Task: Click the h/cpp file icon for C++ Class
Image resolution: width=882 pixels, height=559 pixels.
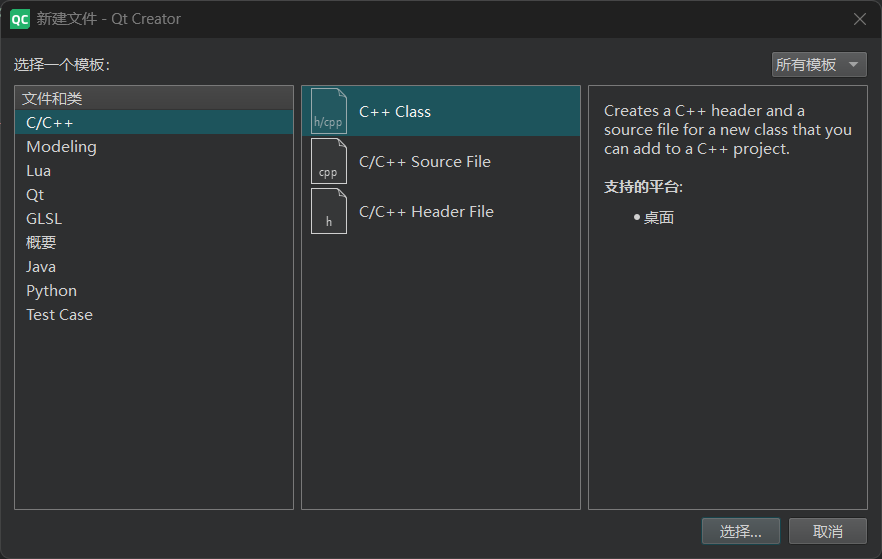Action: (x=328, y=111)
